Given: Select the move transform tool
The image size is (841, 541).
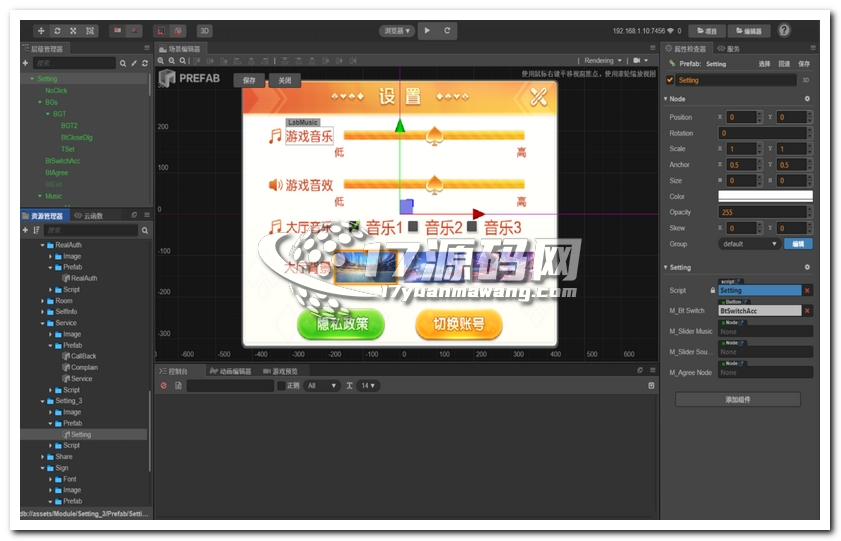Looking at the screenshot, I should pos(41,31).
